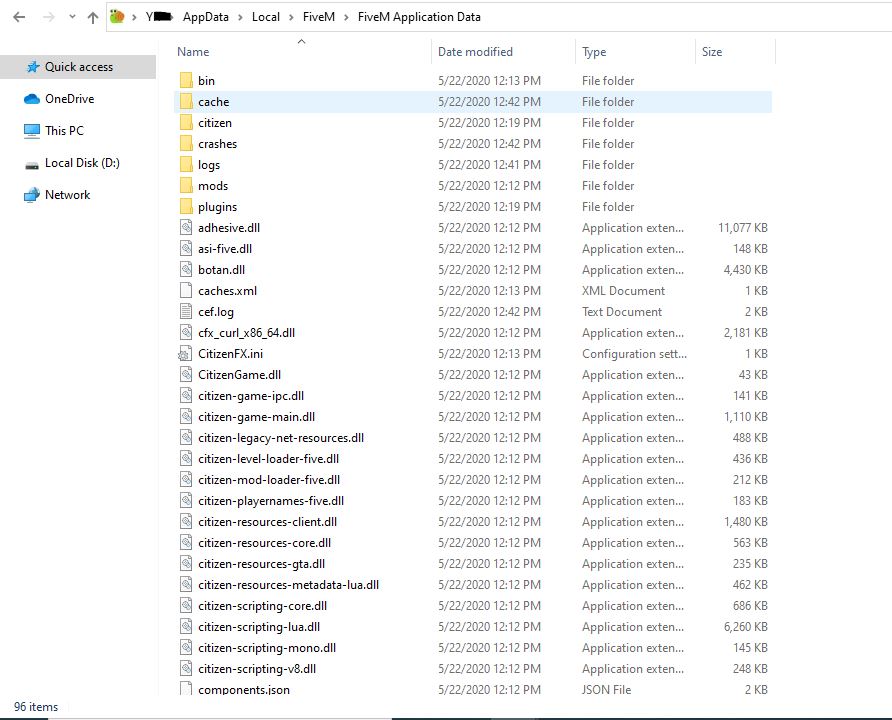
Task: Select the logs folder icon
Action: (x=186, y=164)
